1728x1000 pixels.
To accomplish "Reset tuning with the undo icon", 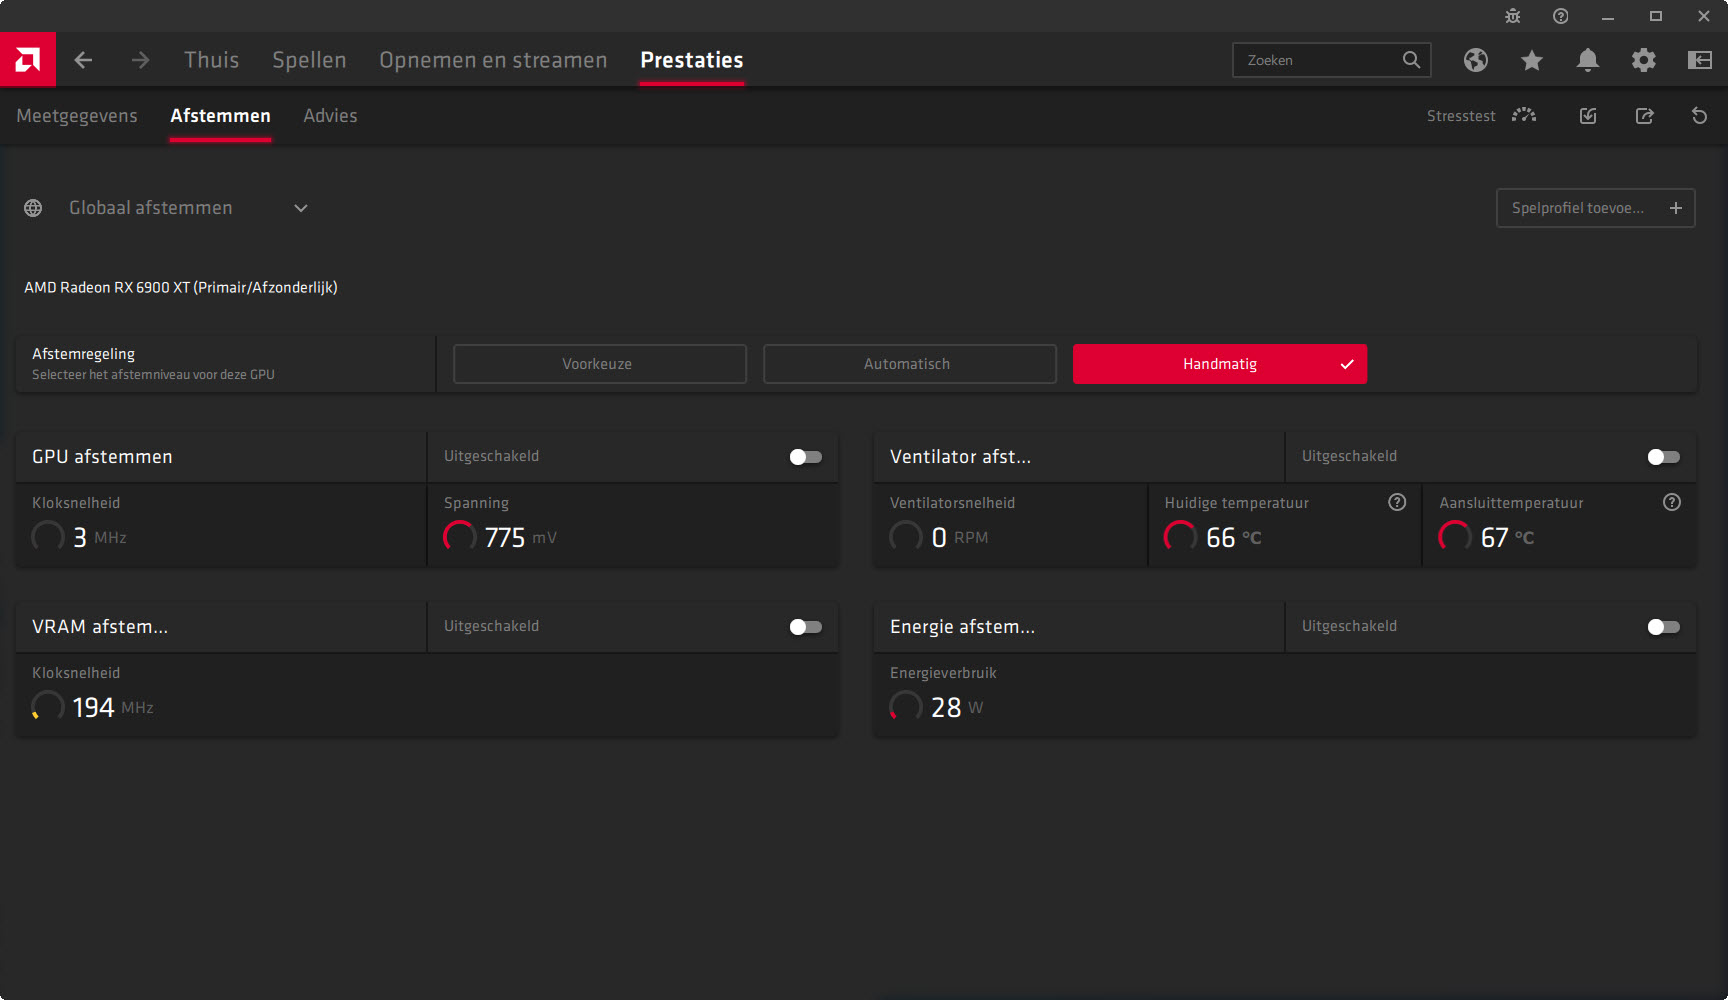I will pos(1699,116).
